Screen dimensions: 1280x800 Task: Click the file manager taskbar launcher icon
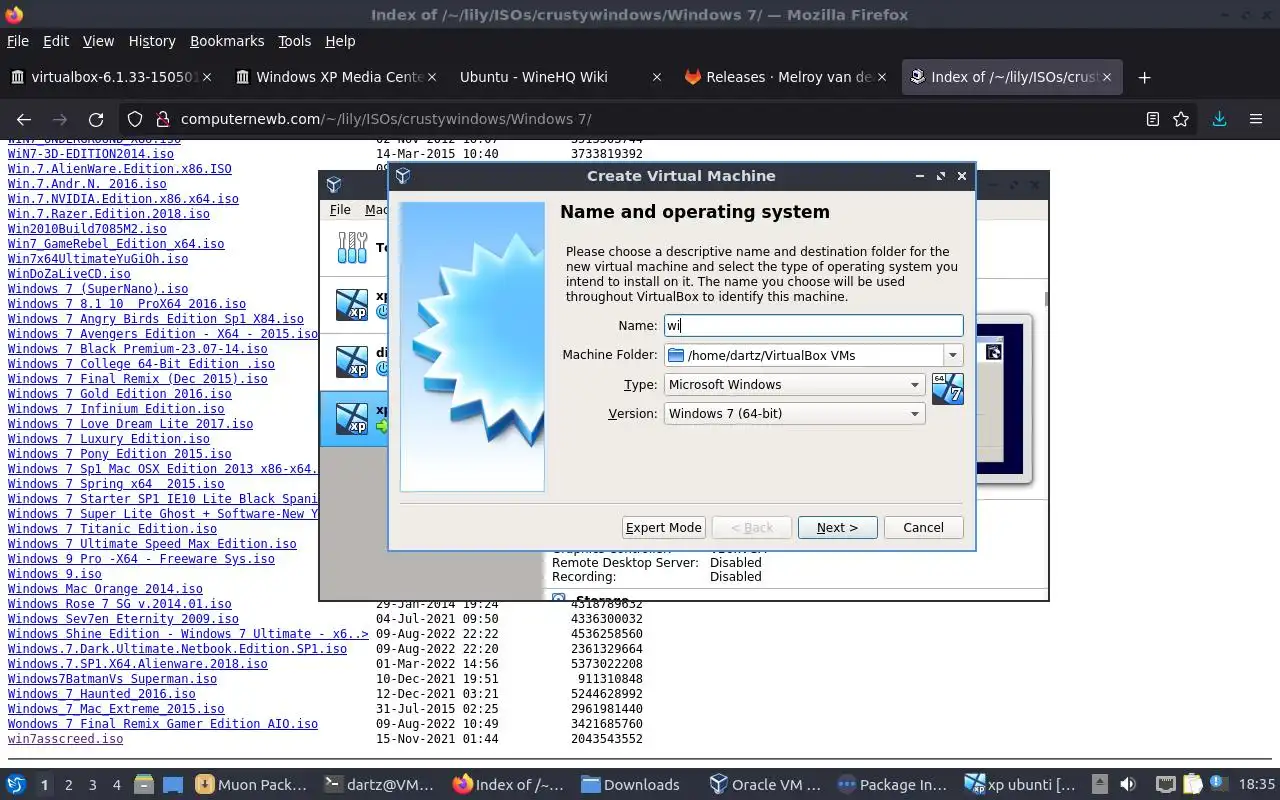click(x=143, y=785)
